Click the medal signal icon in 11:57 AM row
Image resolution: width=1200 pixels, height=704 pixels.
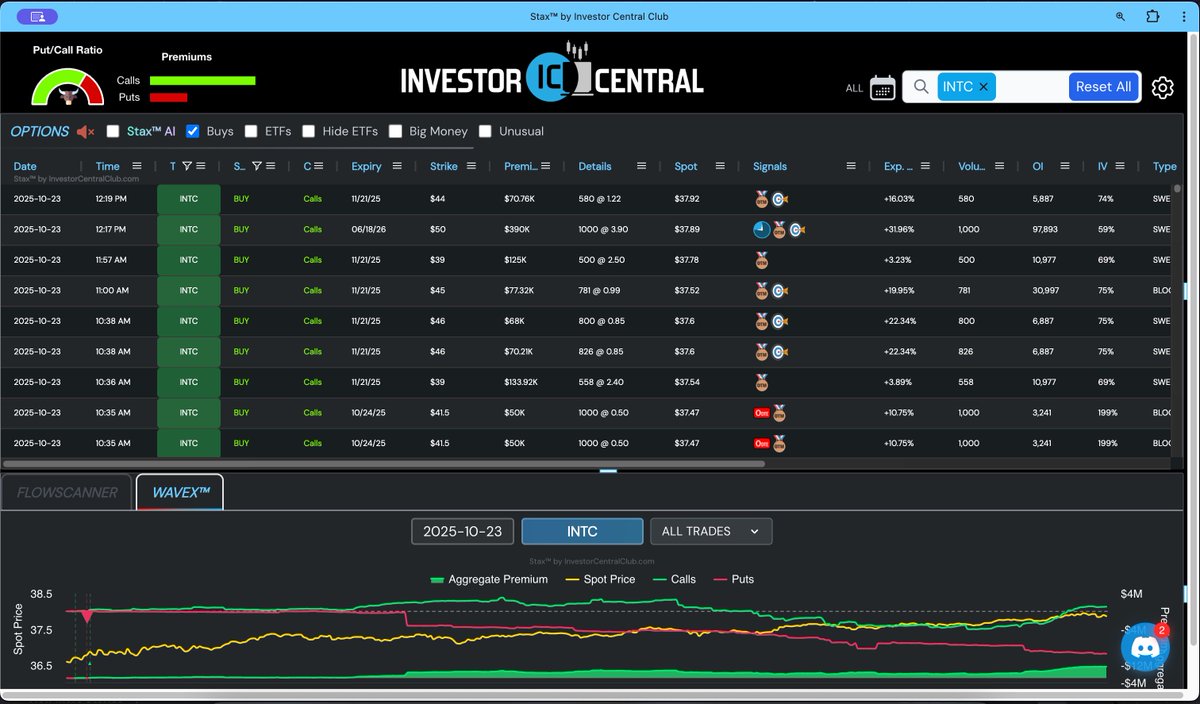762,260
